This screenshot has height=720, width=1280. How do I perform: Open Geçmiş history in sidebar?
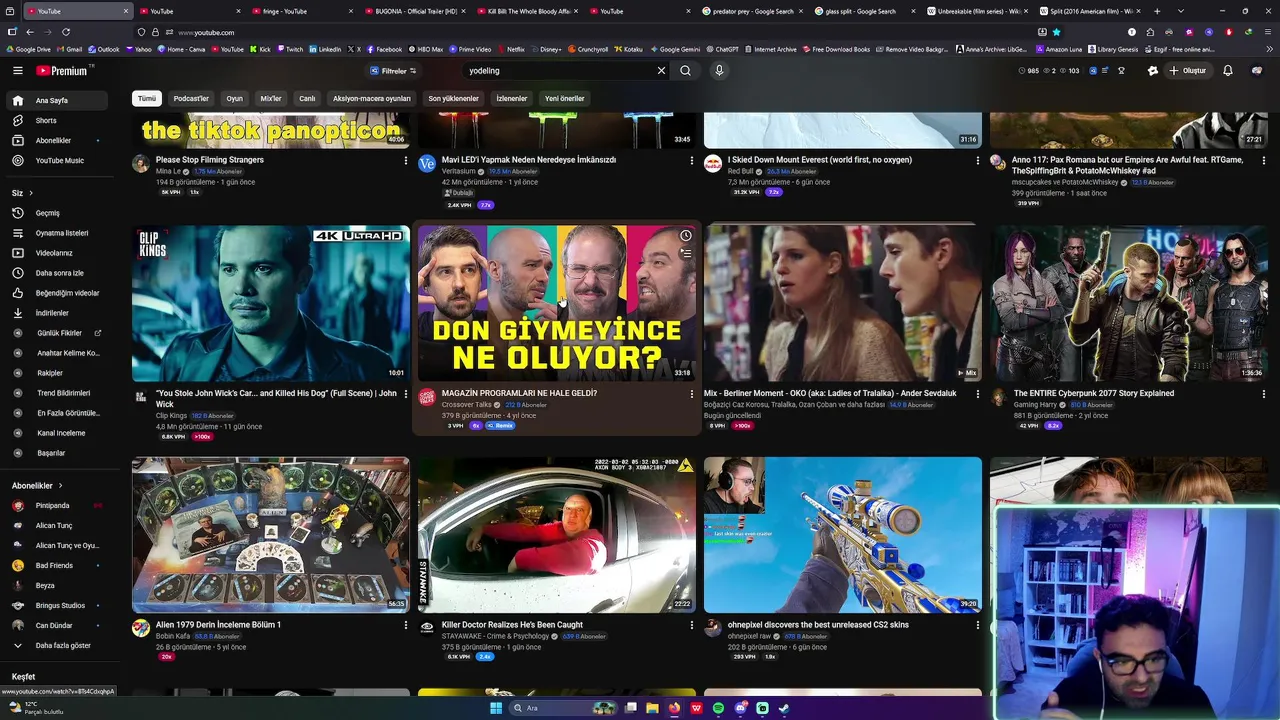tap(58, 213)
